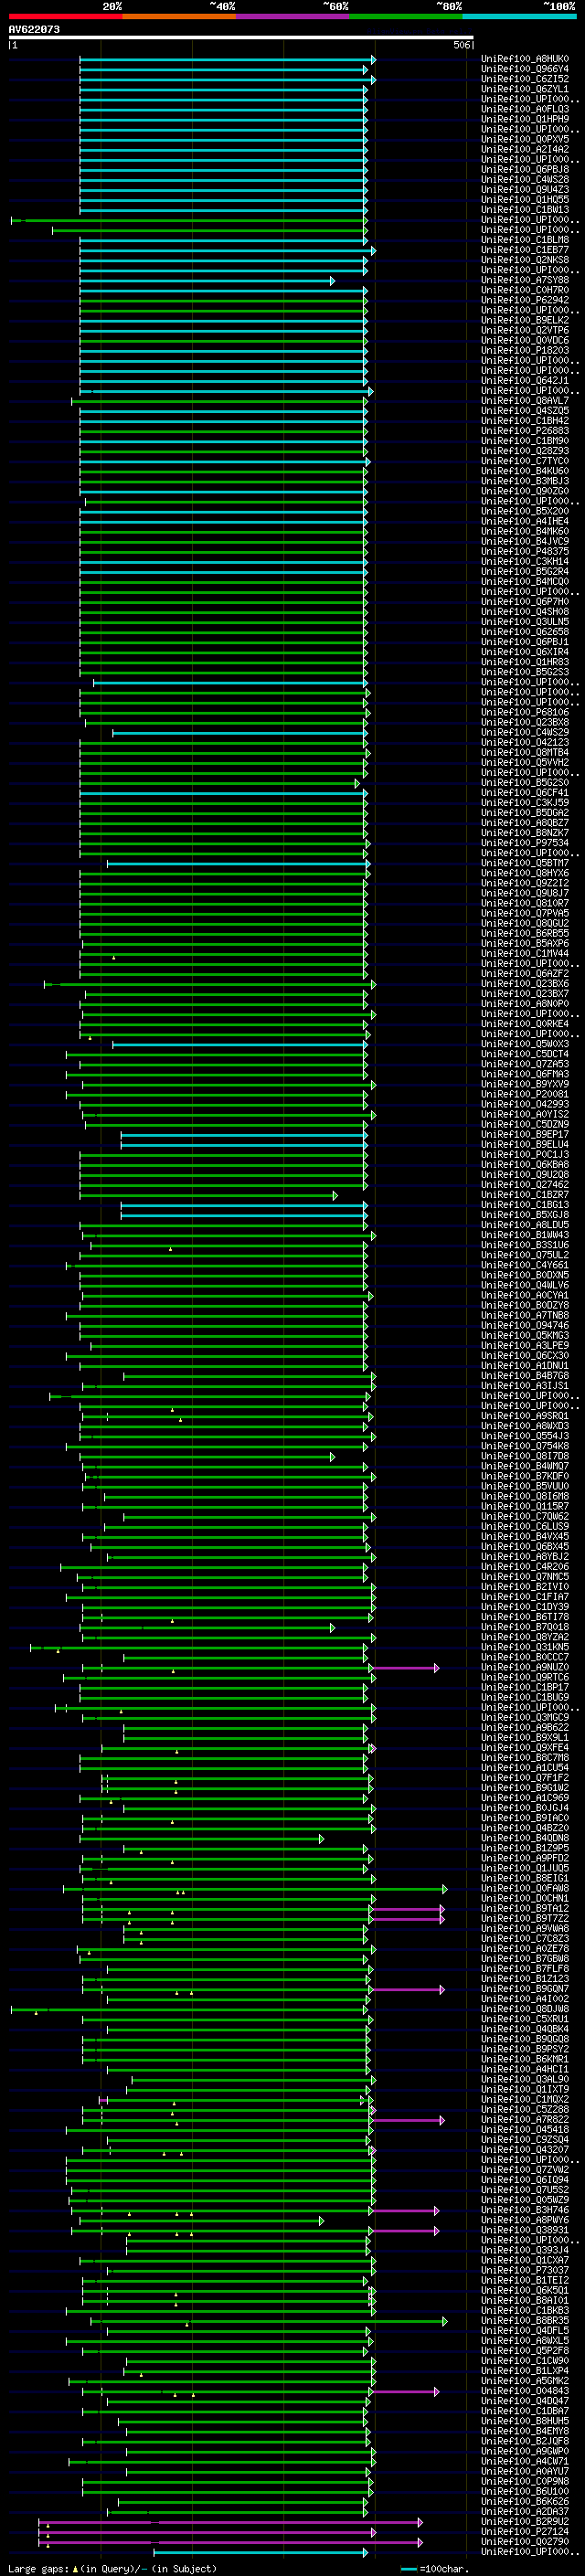Select the UniRef100_A9NUZ0 label
Viewport: 585px width, 2576px height.
(x=525, y=1667)
